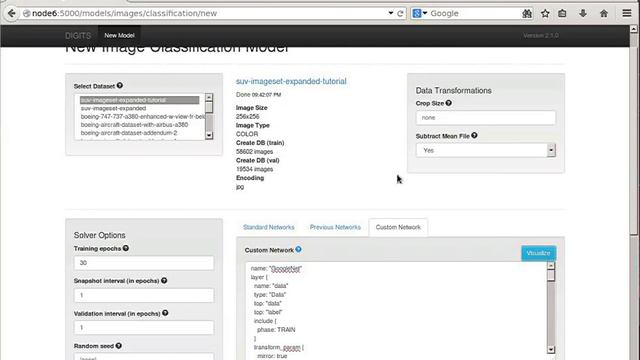The width and height of the screenshot is (640, 360).
Task: Click the Visualize button
Action: coord(538,253)
